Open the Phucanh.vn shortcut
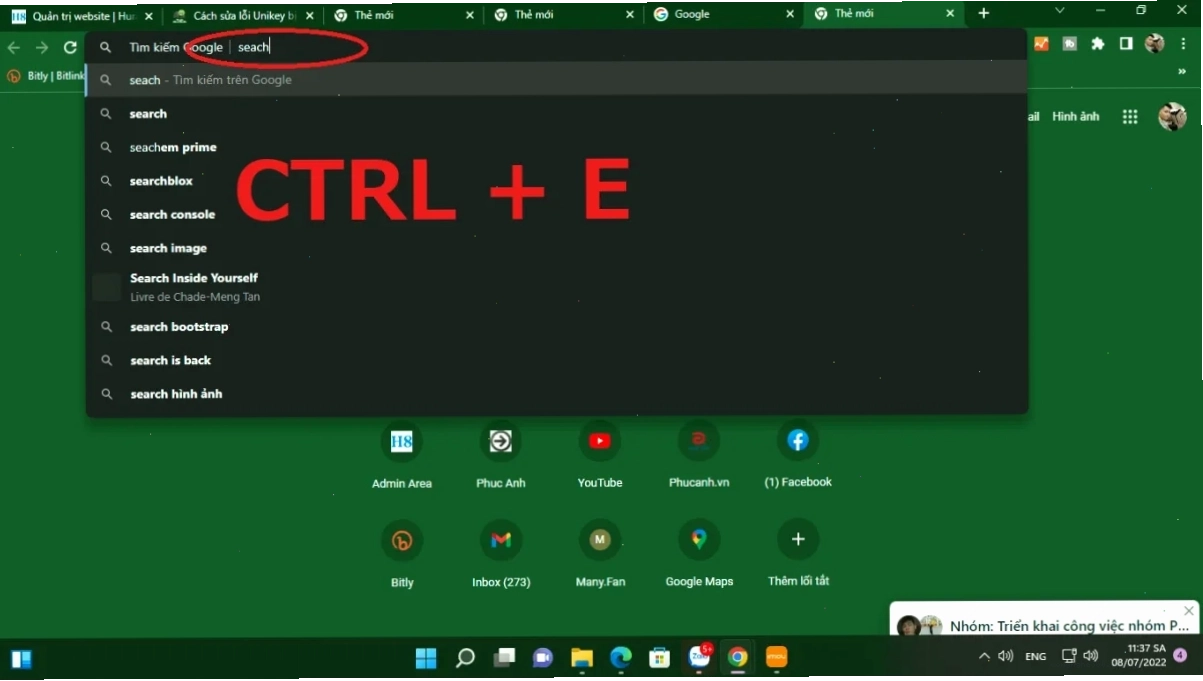This screenshot has width=1203, height=681. (x=699, y=457)
